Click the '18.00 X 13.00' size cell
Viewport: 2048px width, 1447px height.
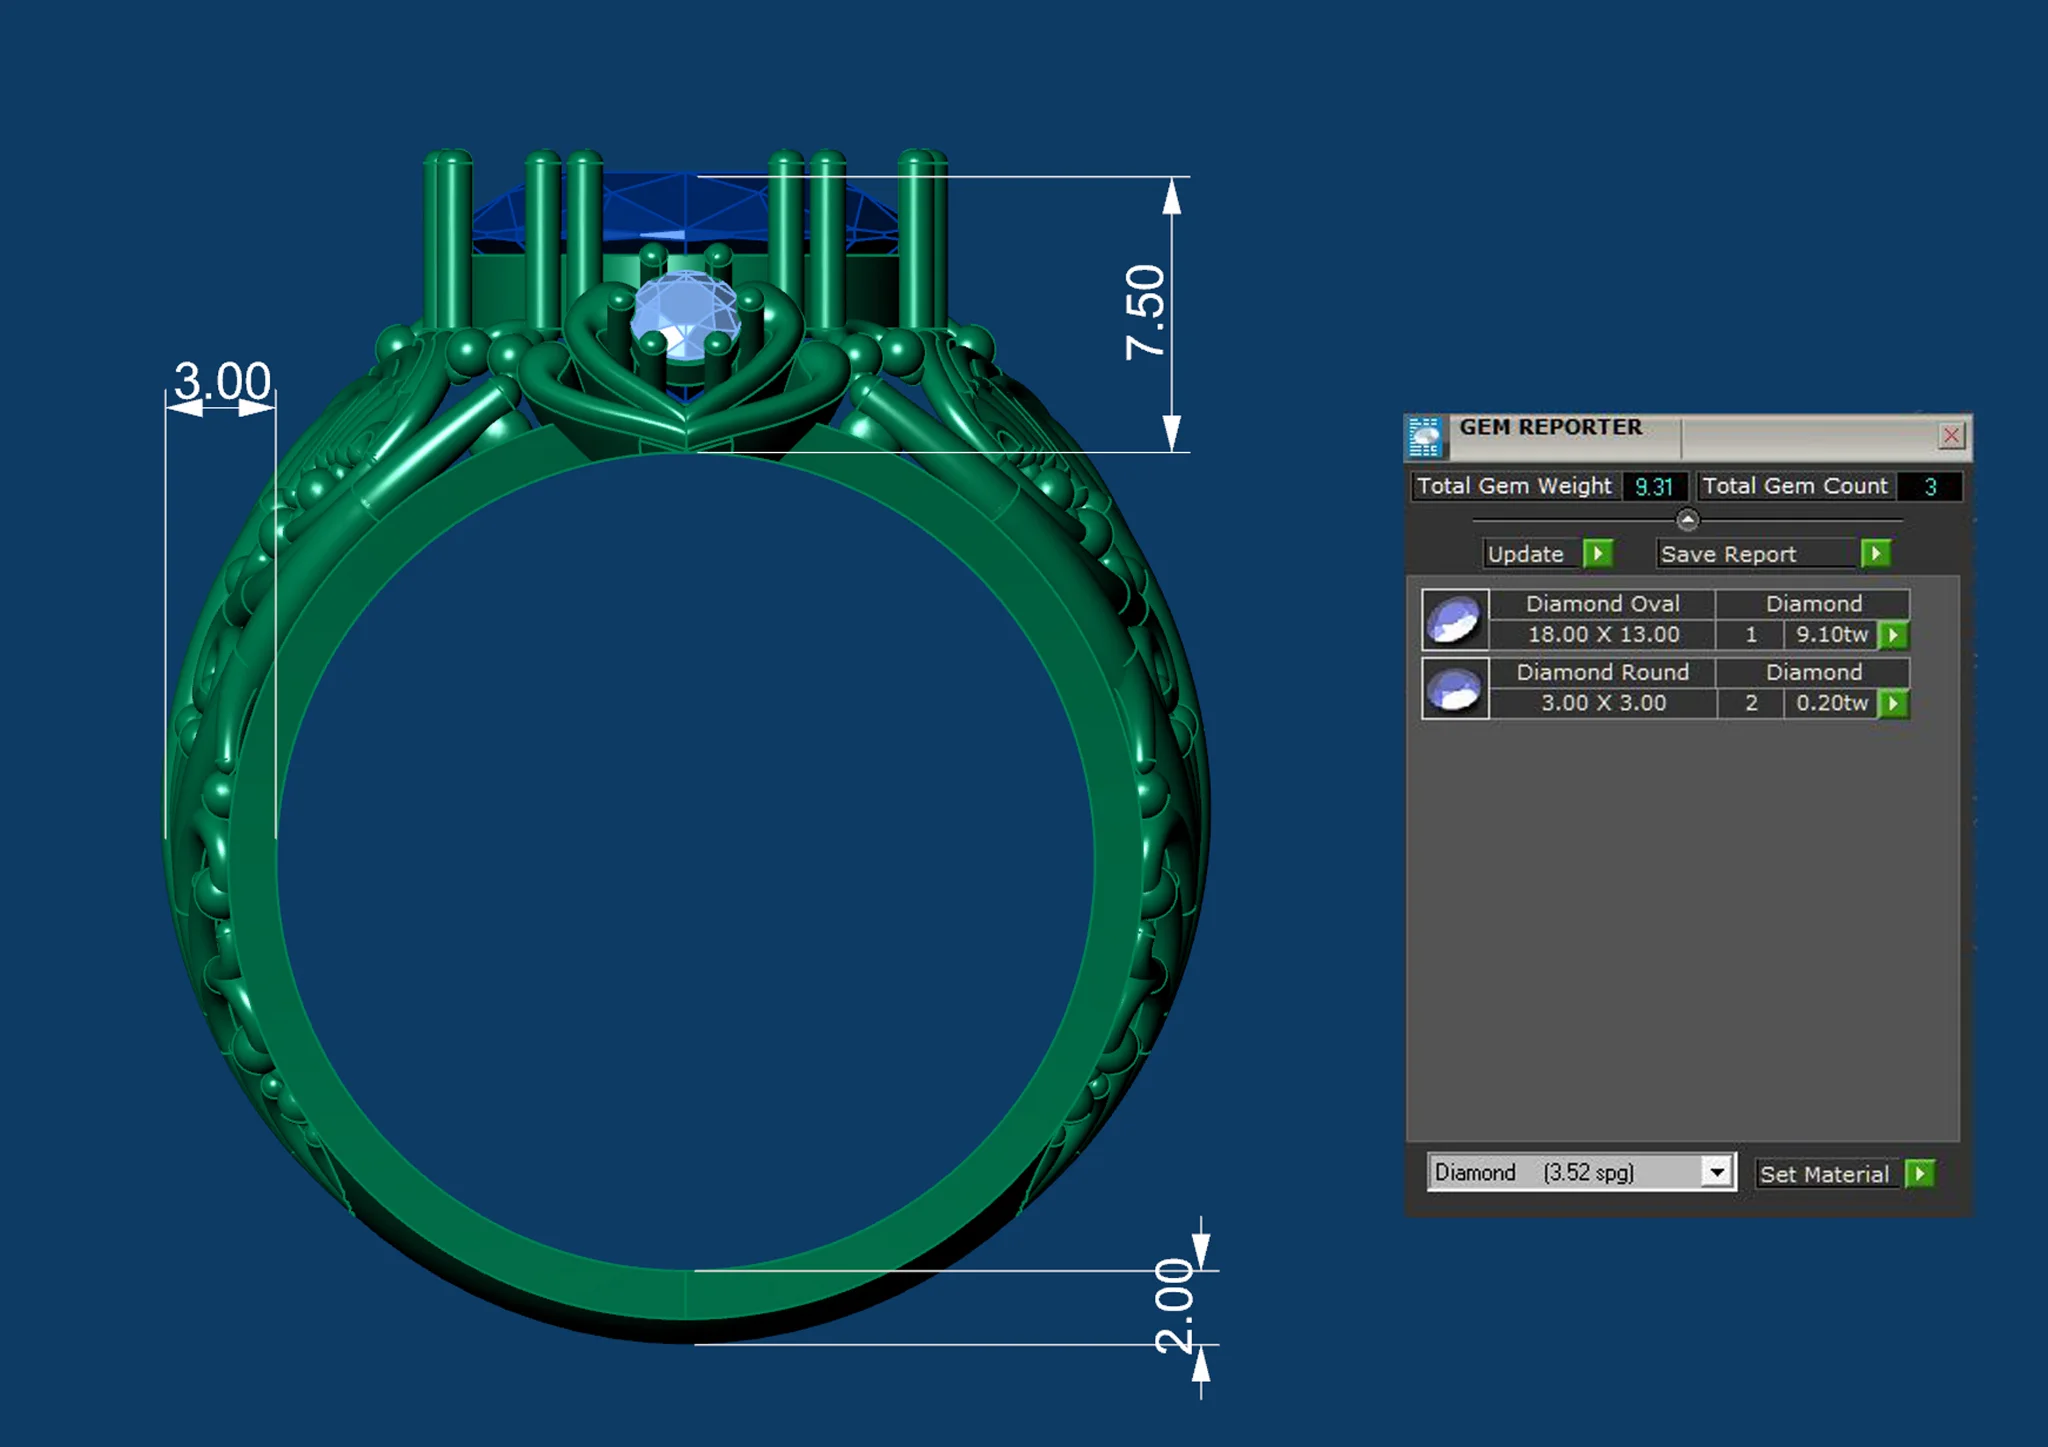click(1603, 635)
